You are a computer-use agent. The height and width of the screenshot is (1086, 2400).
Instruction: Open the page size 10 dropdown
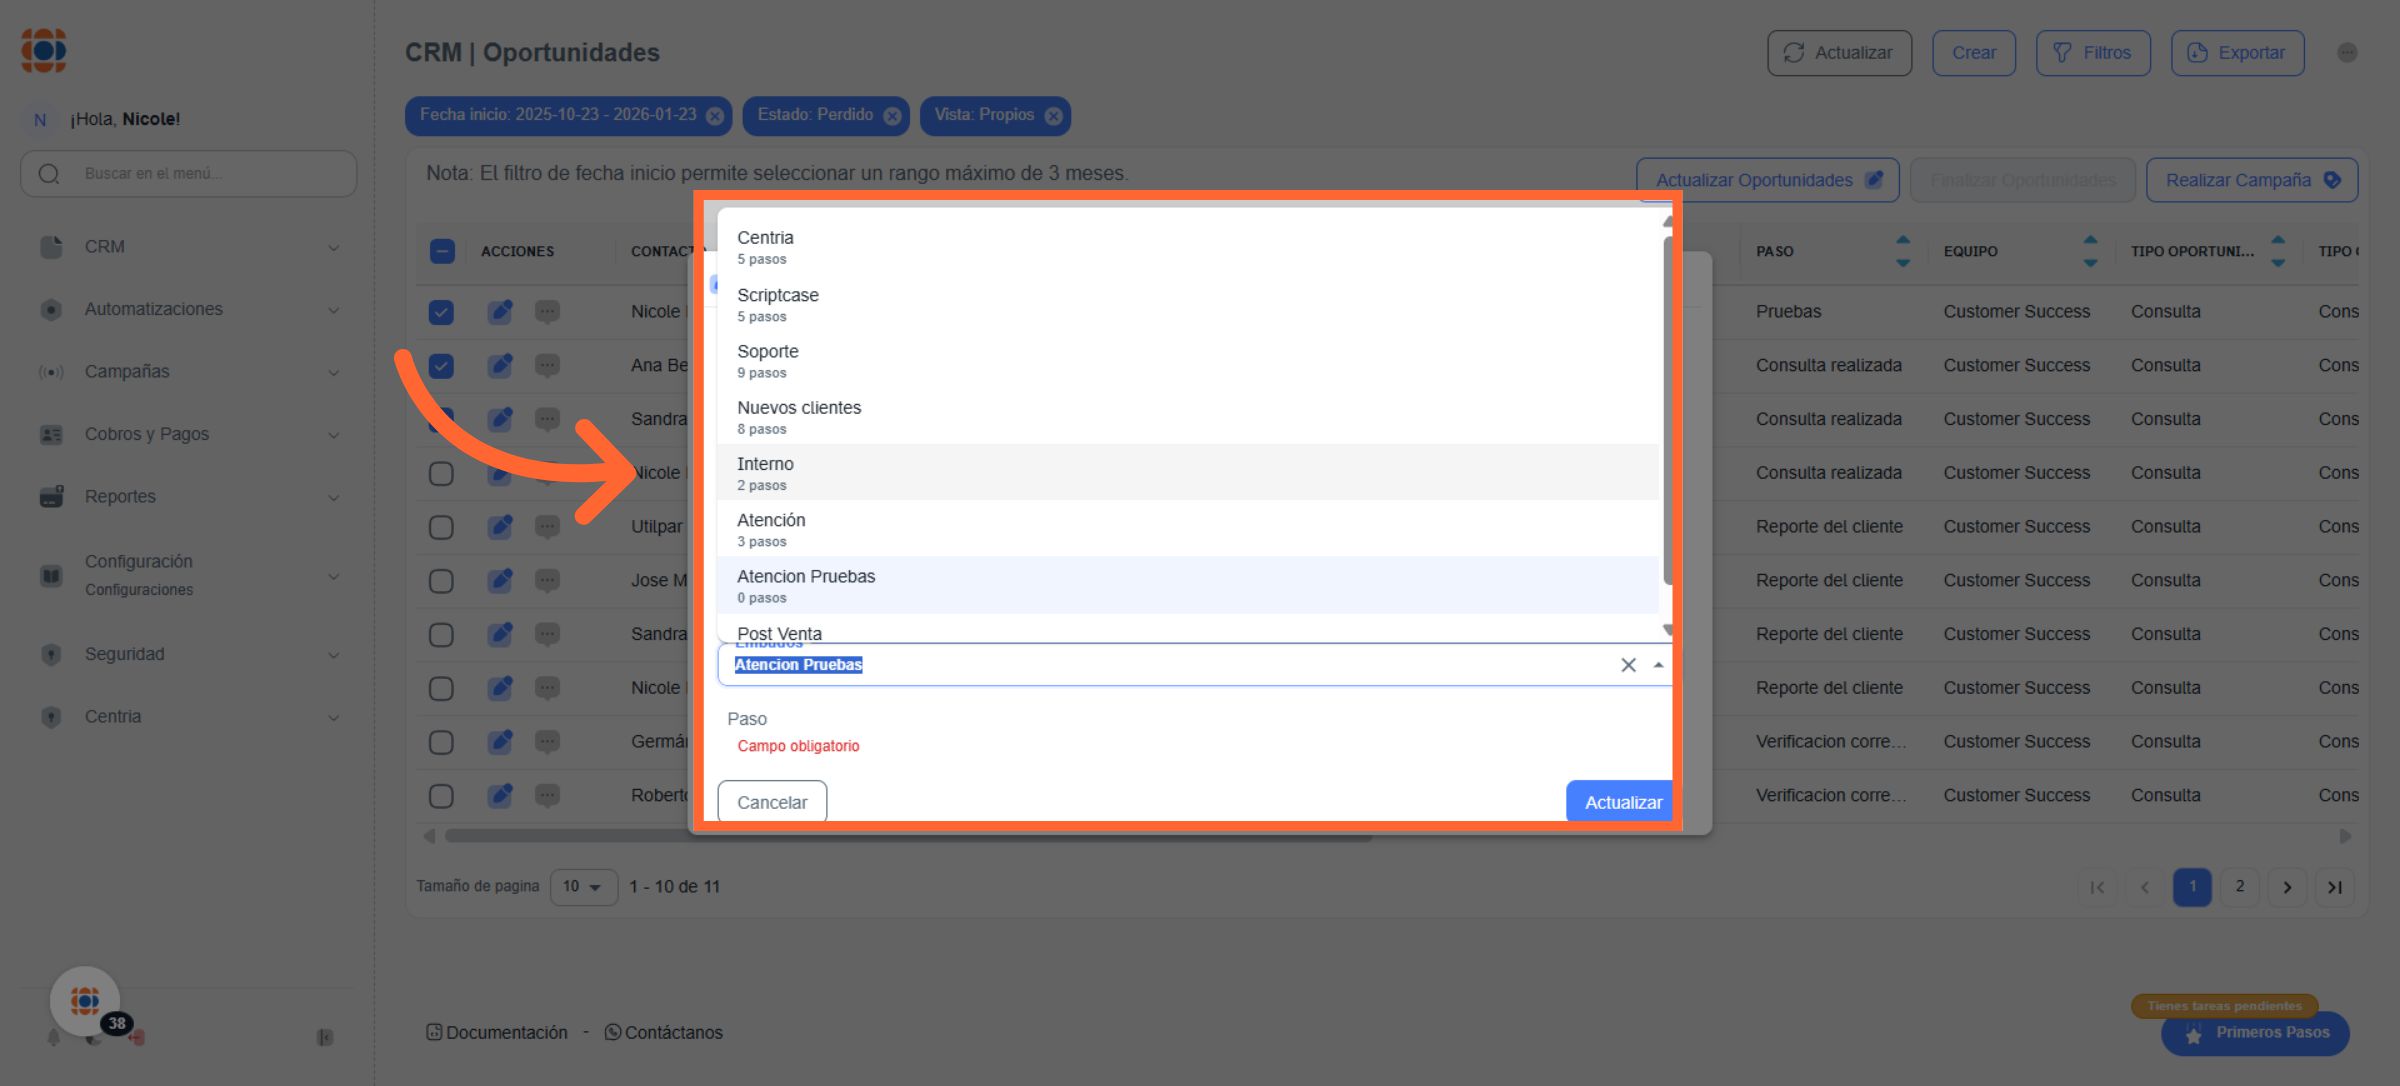tap(583, 887)
